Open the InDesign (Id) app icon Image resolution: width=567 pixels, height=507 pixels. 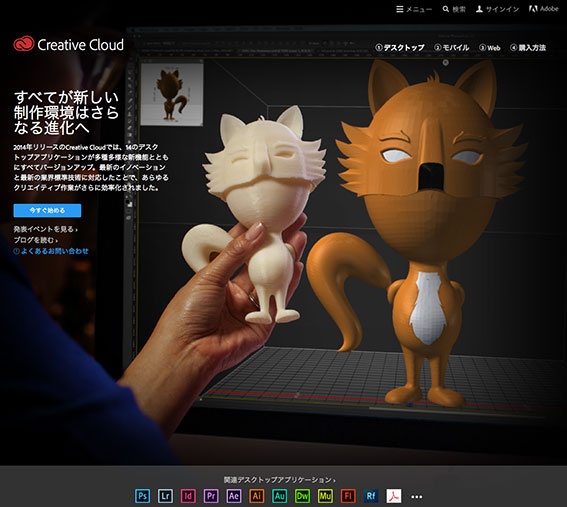188,496
